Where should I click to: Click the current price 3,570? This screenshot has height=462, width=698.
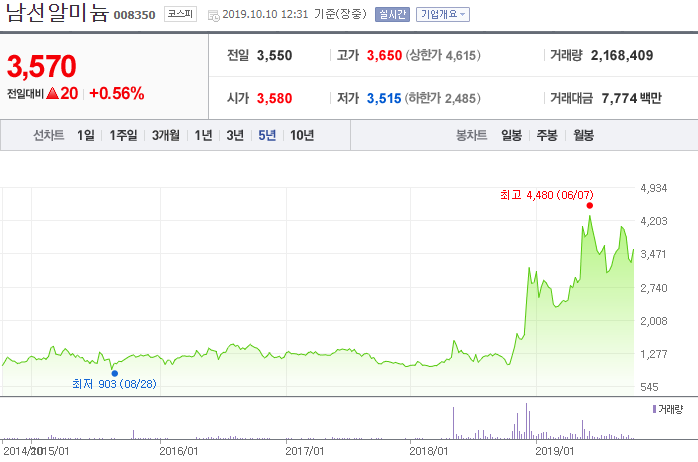coord(42,66)
